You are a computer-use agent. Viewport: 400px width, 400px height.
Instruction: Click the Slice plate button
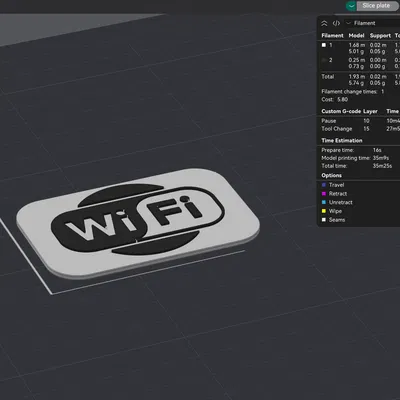[376, 6]
